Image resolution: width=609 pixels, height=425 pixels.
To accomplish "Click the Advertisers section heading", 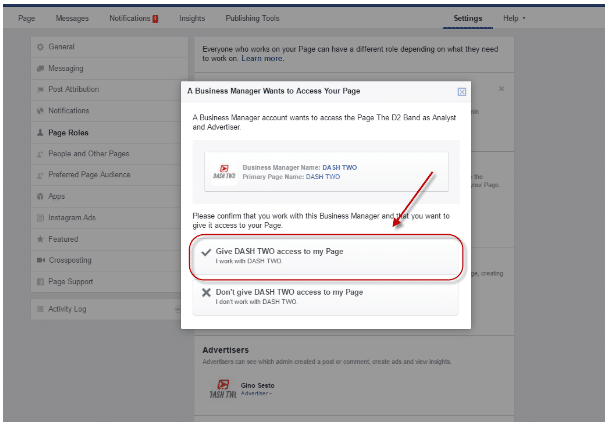I will click(225, 350).
